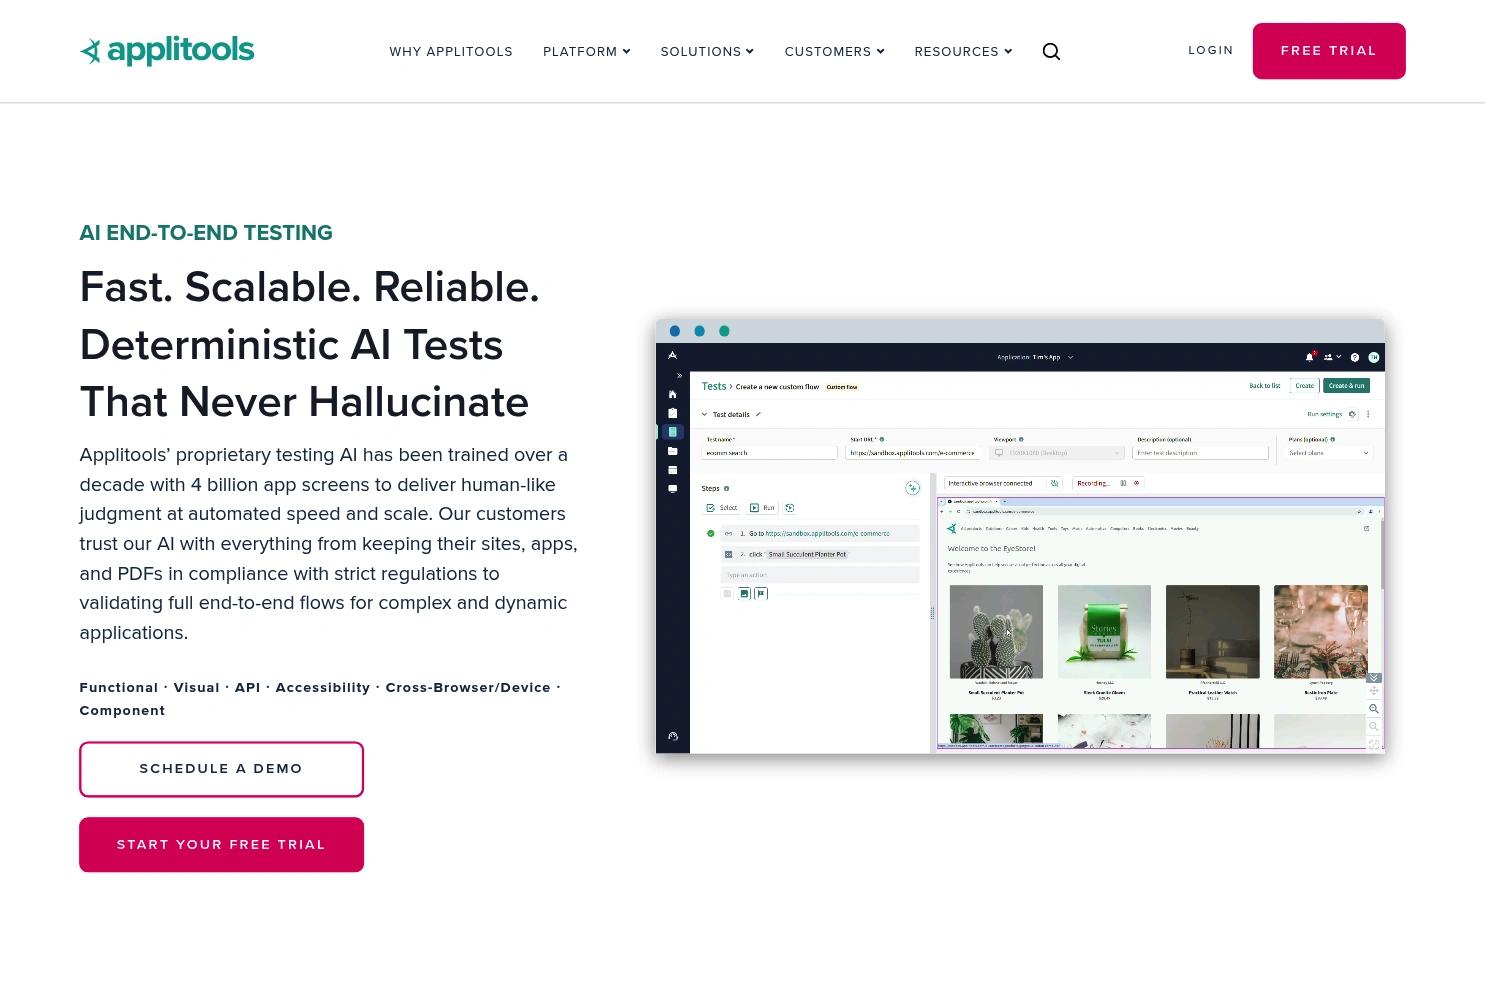Viewport: 1485px width, 990px height.
Task: Click the red stop icon next to 'Recording...'
Action: coord(1136,483)
